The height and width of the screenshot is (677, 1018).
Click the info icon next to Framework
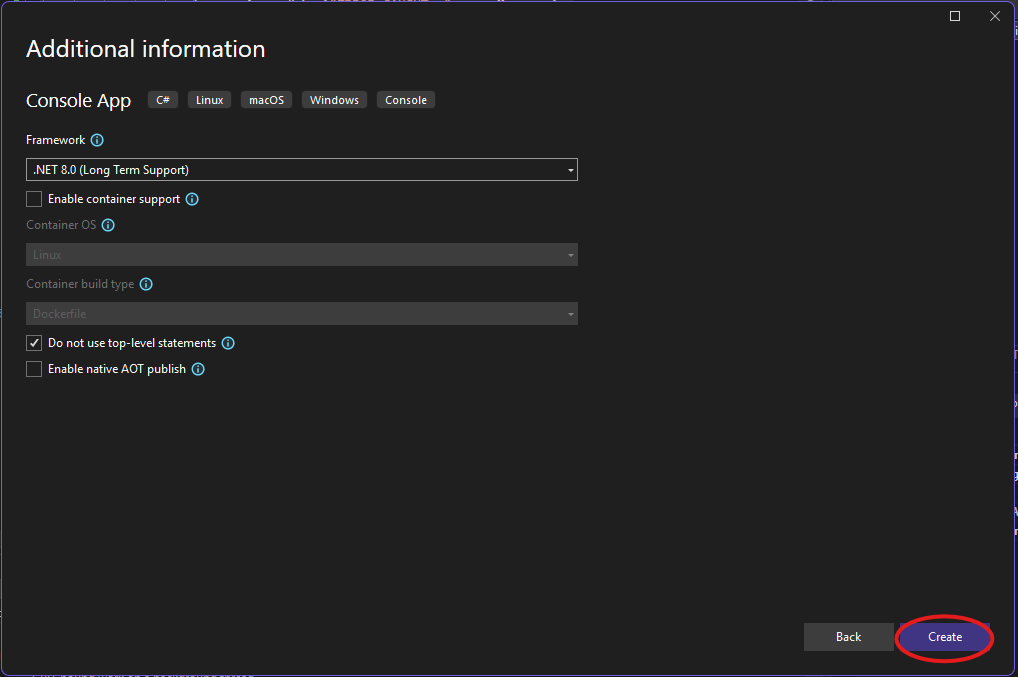click(x=97, y=141)
